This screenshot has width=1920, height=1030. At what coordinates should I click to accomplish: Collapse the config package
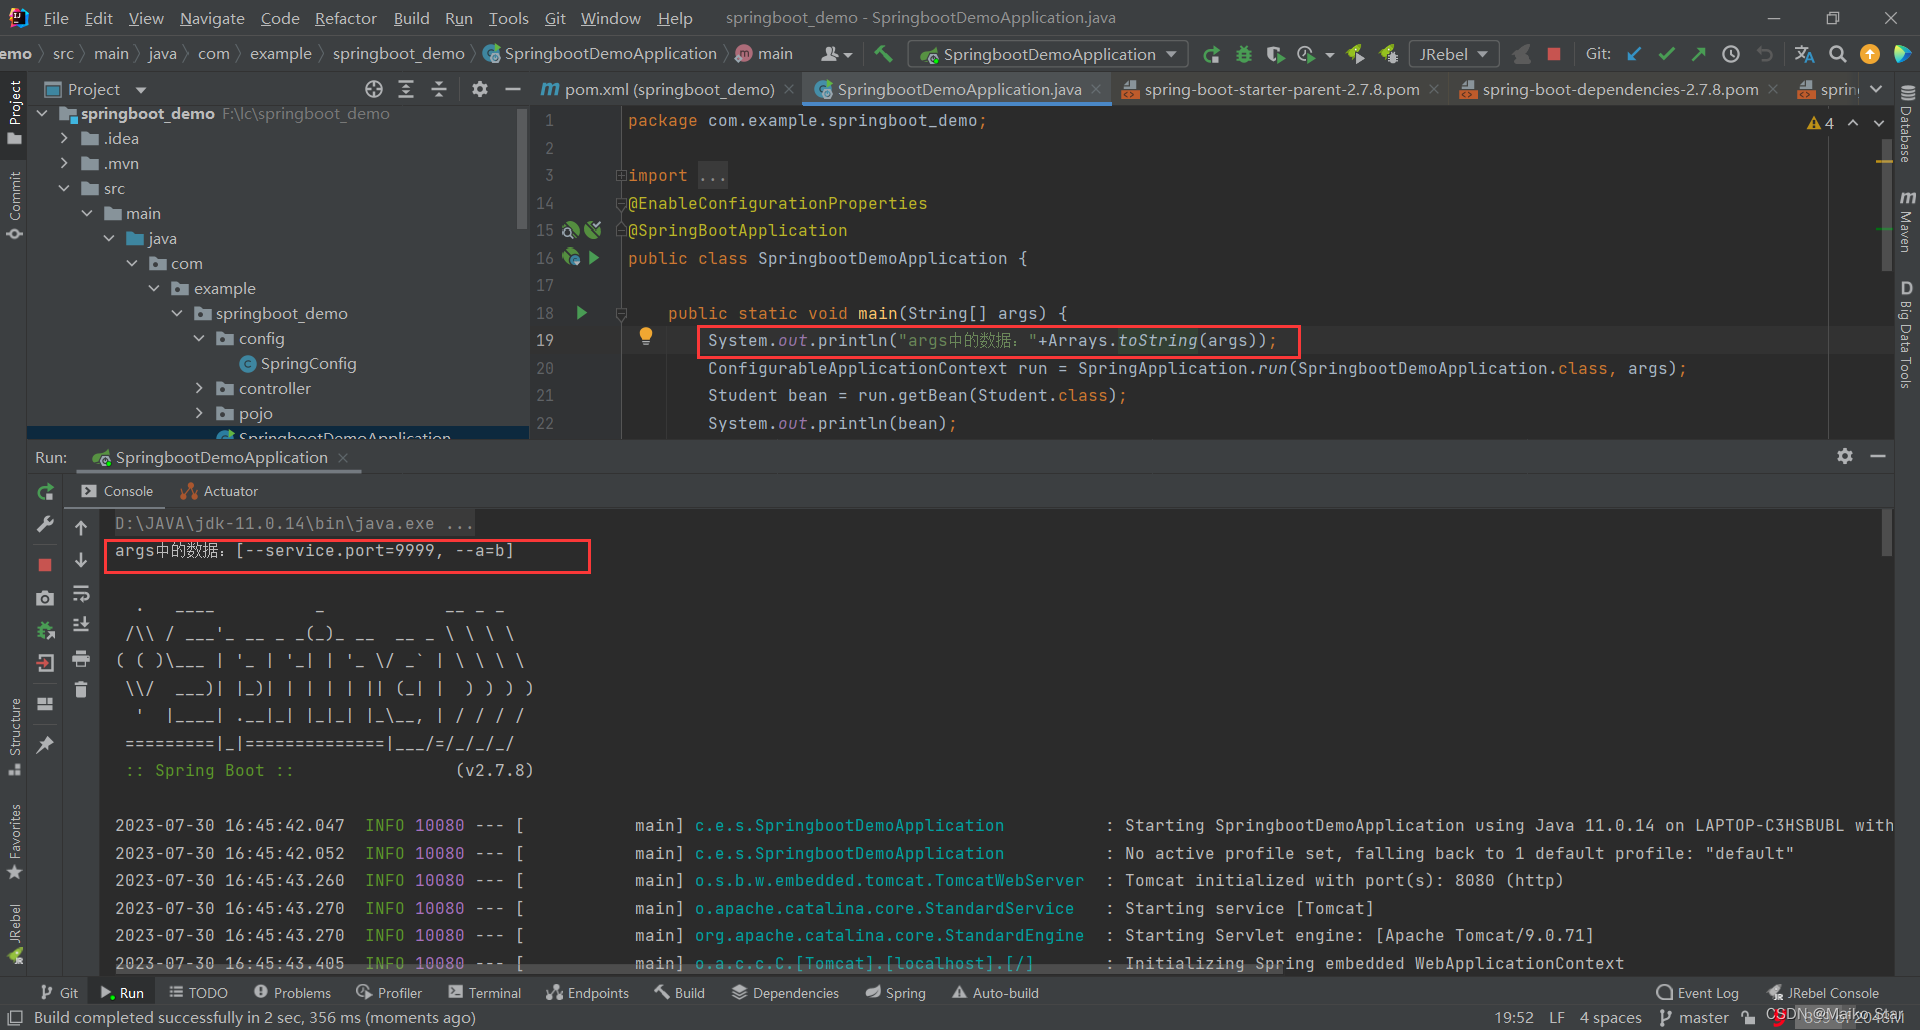[x=199, y=338]
